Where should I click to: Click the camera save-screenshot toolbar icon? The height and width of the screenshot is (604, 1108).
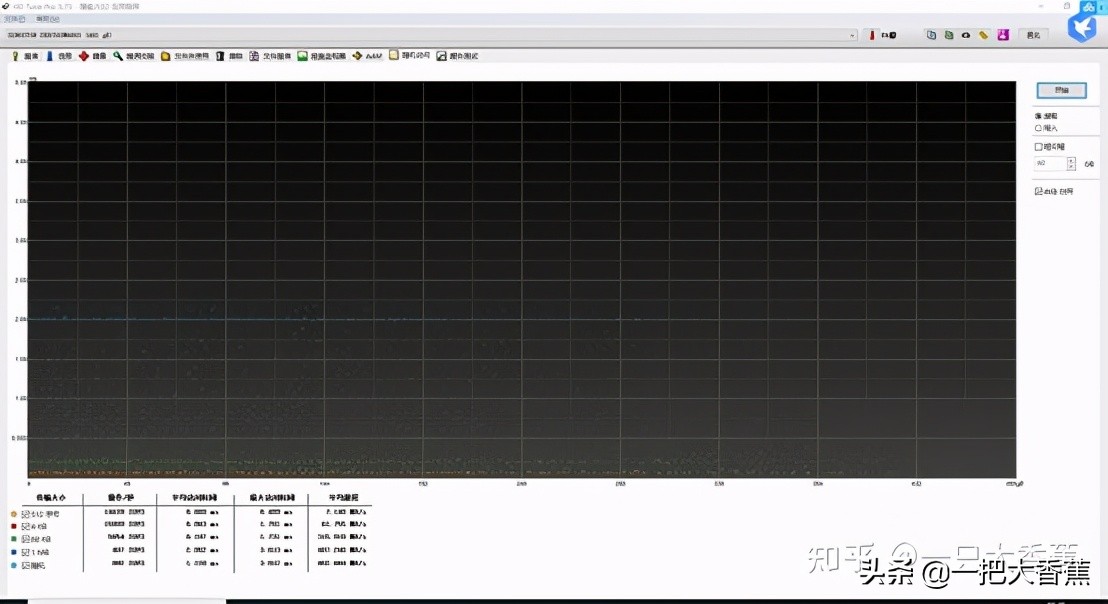point(966,35)
